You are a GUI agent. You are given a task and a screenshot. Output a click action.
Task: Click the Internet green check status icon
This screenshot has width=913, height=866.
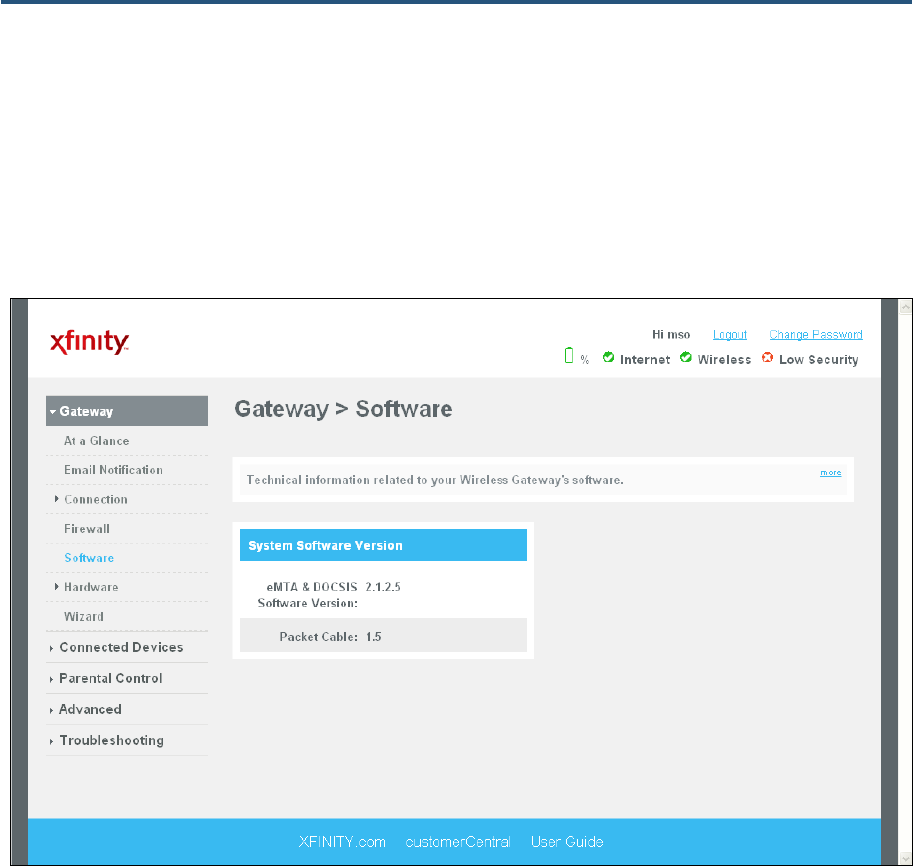pos(608,357)
